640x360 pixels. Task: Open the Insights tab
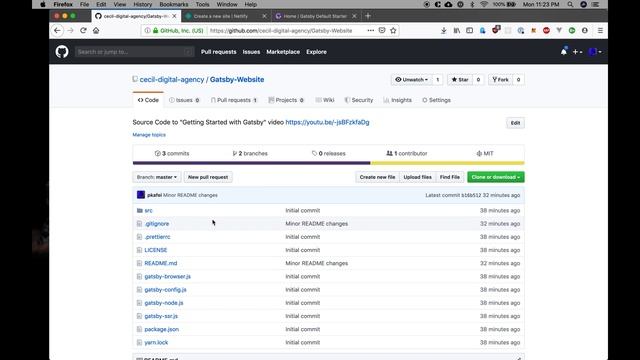(398, 100)
